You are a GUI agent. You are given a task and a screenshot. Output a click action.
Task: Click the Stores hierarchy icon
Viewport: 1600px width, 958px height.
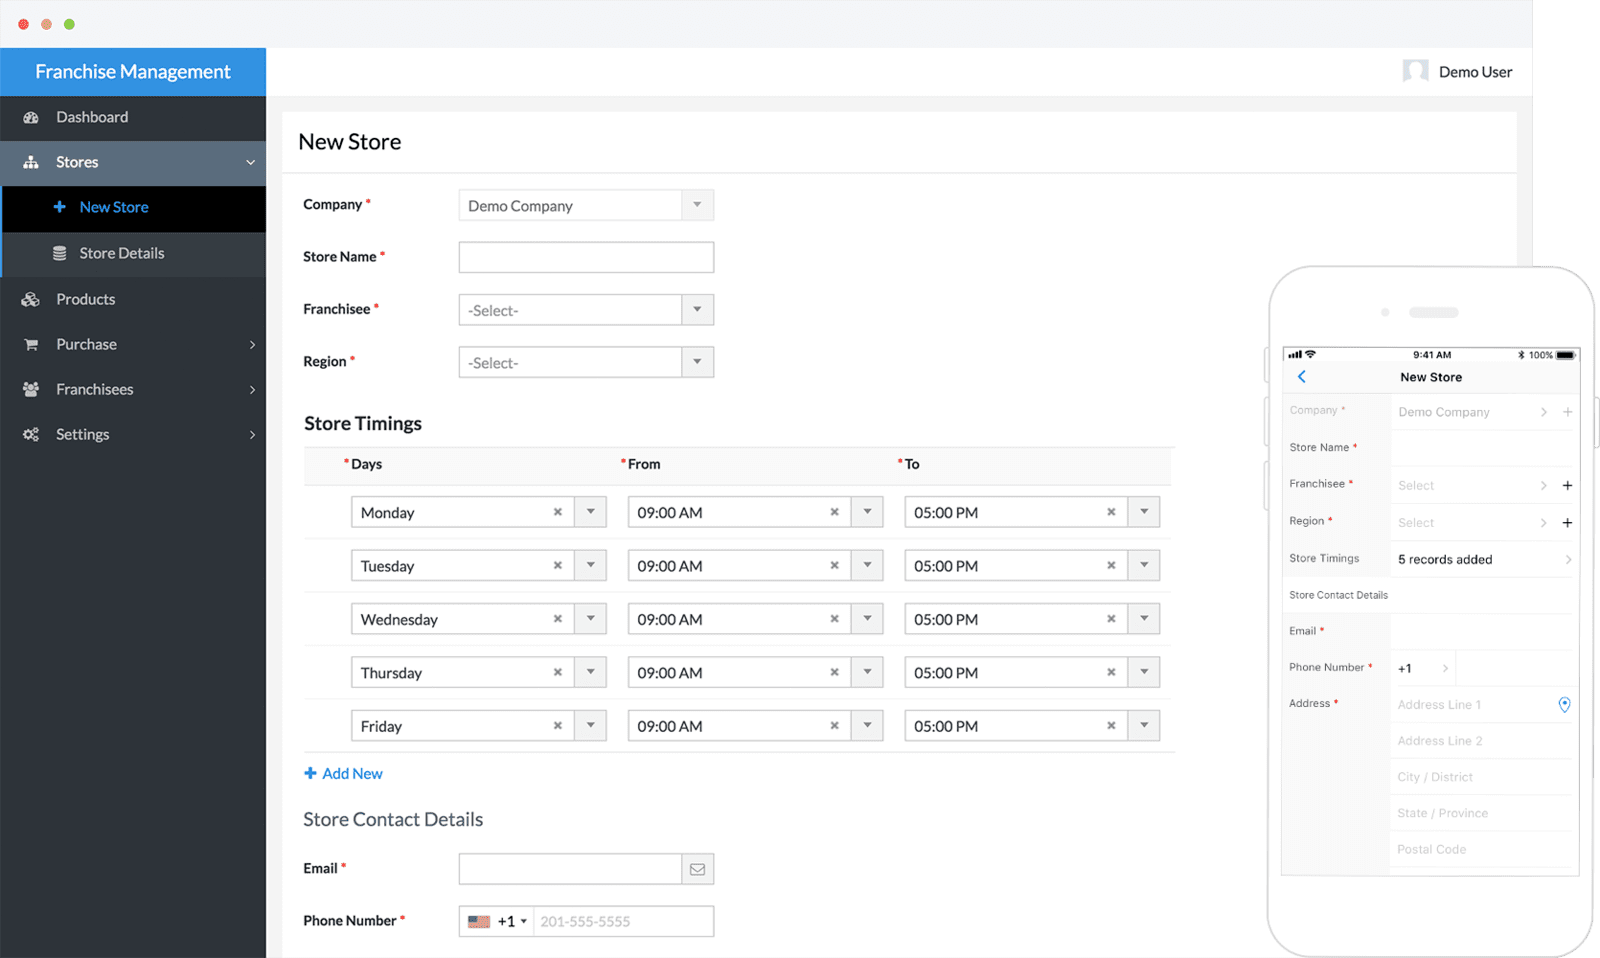point(31,162)
